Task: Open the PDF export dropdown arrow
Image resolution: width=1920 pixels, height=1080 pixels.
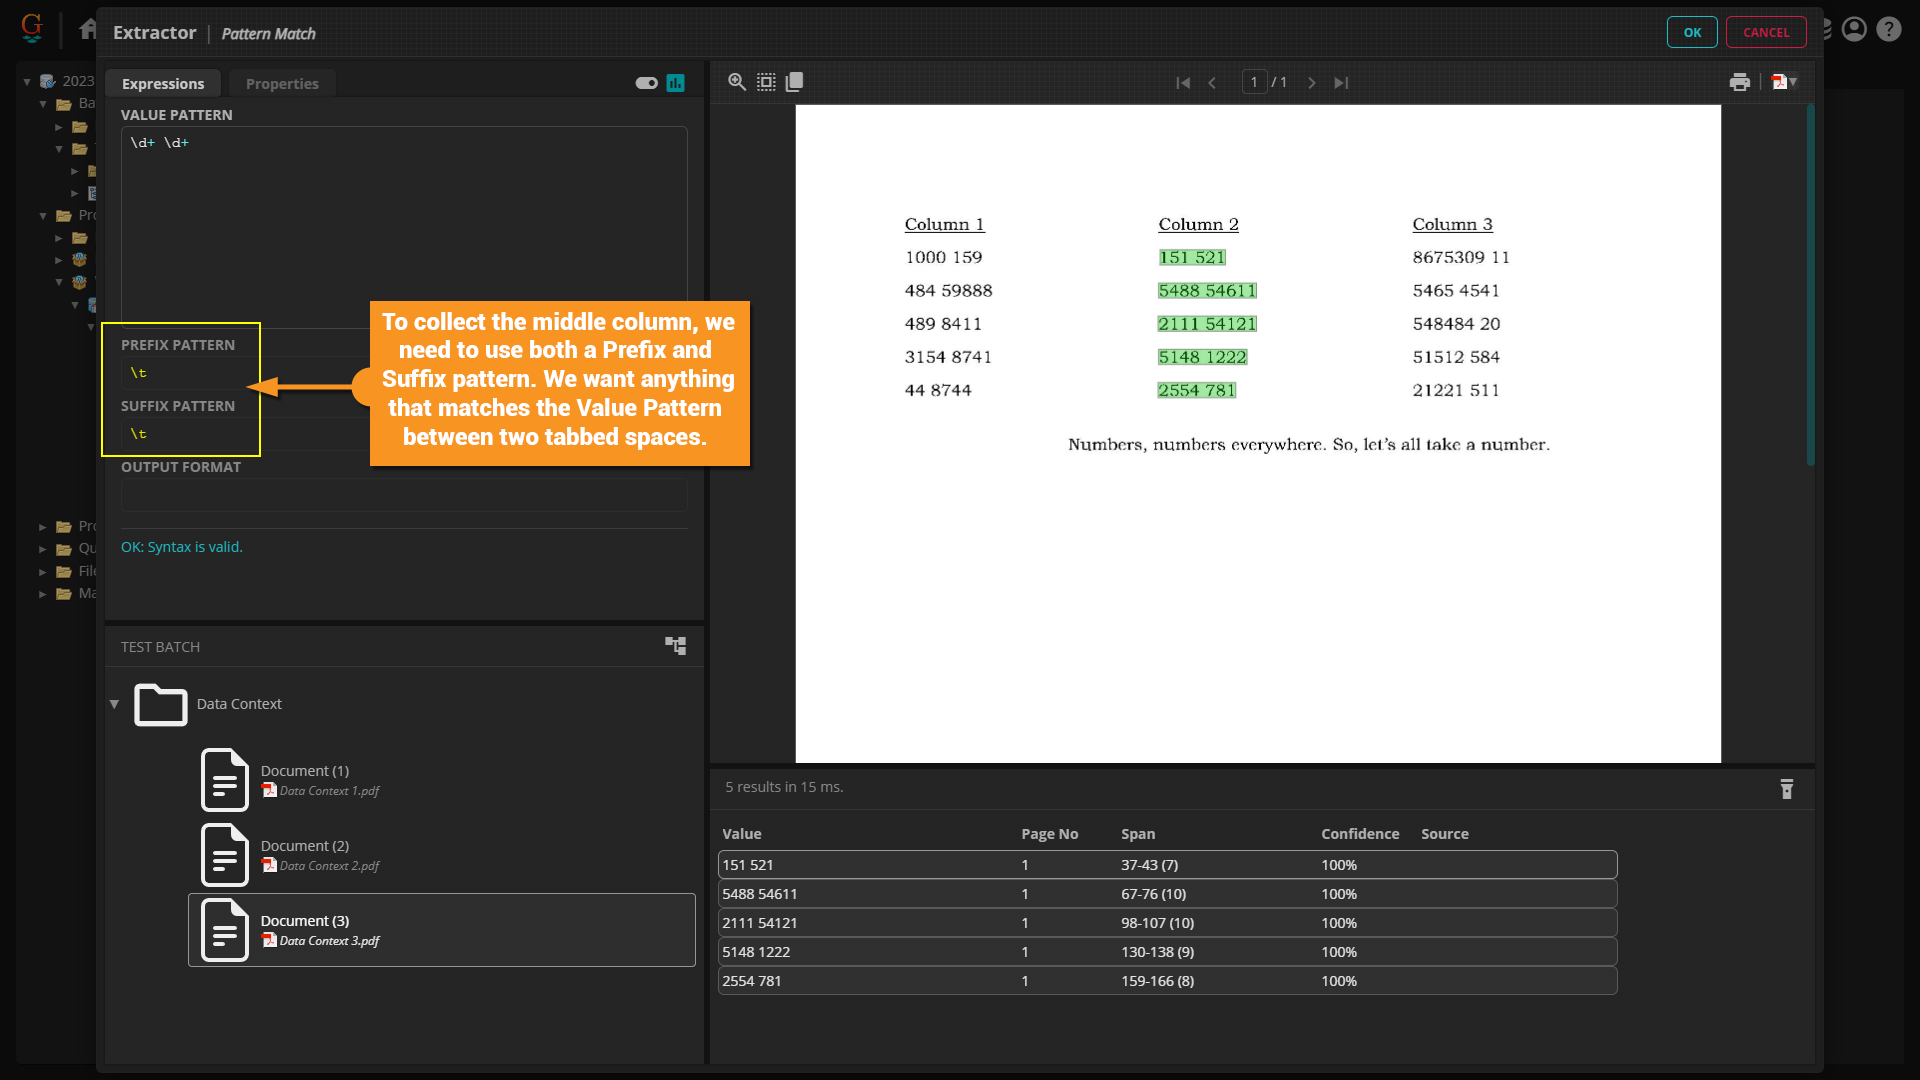Action: coord(1793,82)
